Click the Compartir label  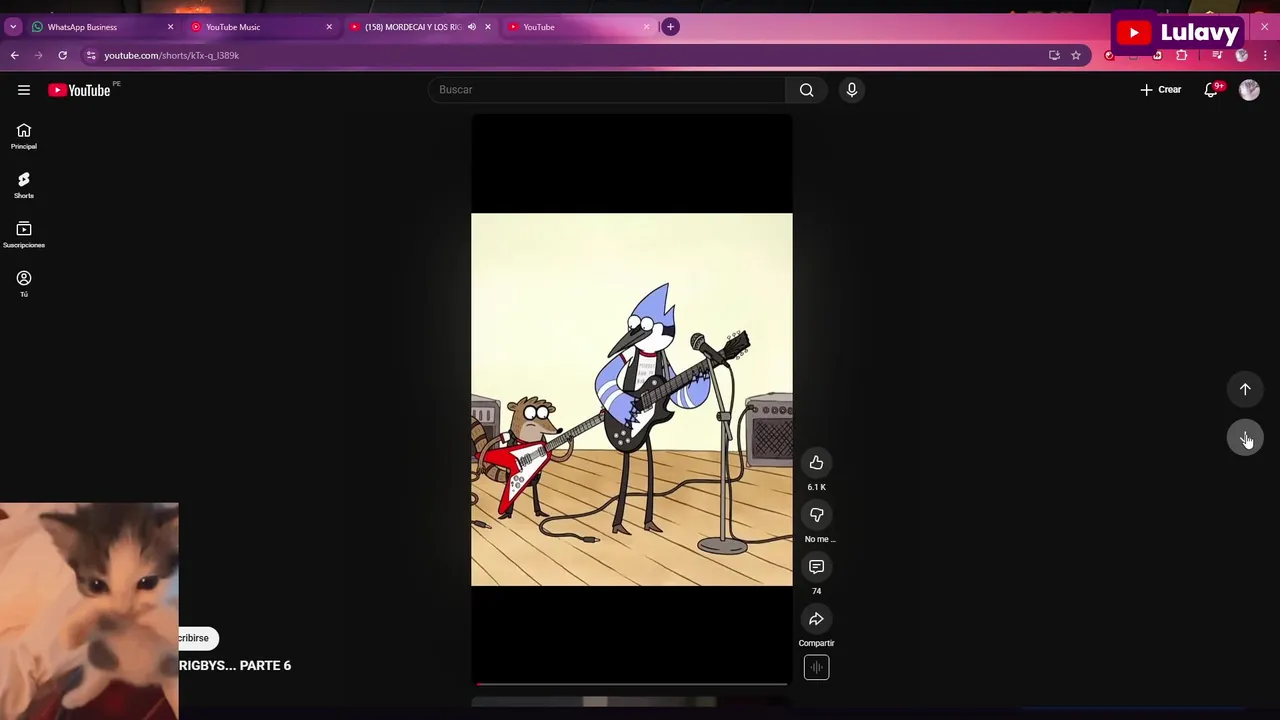816,643
